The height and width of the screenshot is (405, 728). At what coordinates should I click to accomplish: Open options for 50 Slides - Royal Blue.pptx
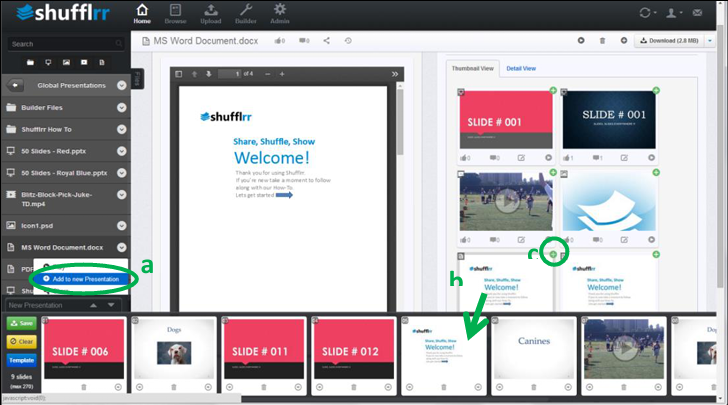click(122, 173)
